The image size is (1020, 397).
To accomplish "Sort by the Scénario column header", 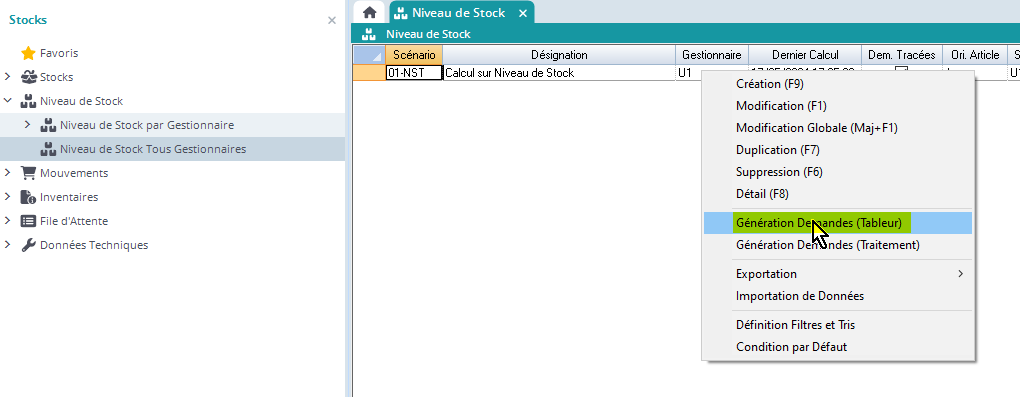I will 414,55.
